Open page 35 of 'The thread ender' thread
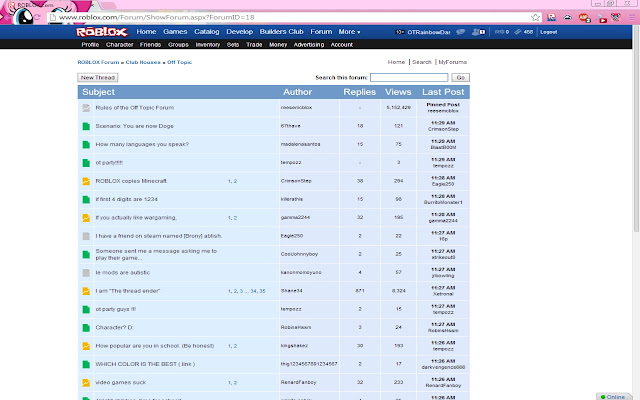 (262, 291)
